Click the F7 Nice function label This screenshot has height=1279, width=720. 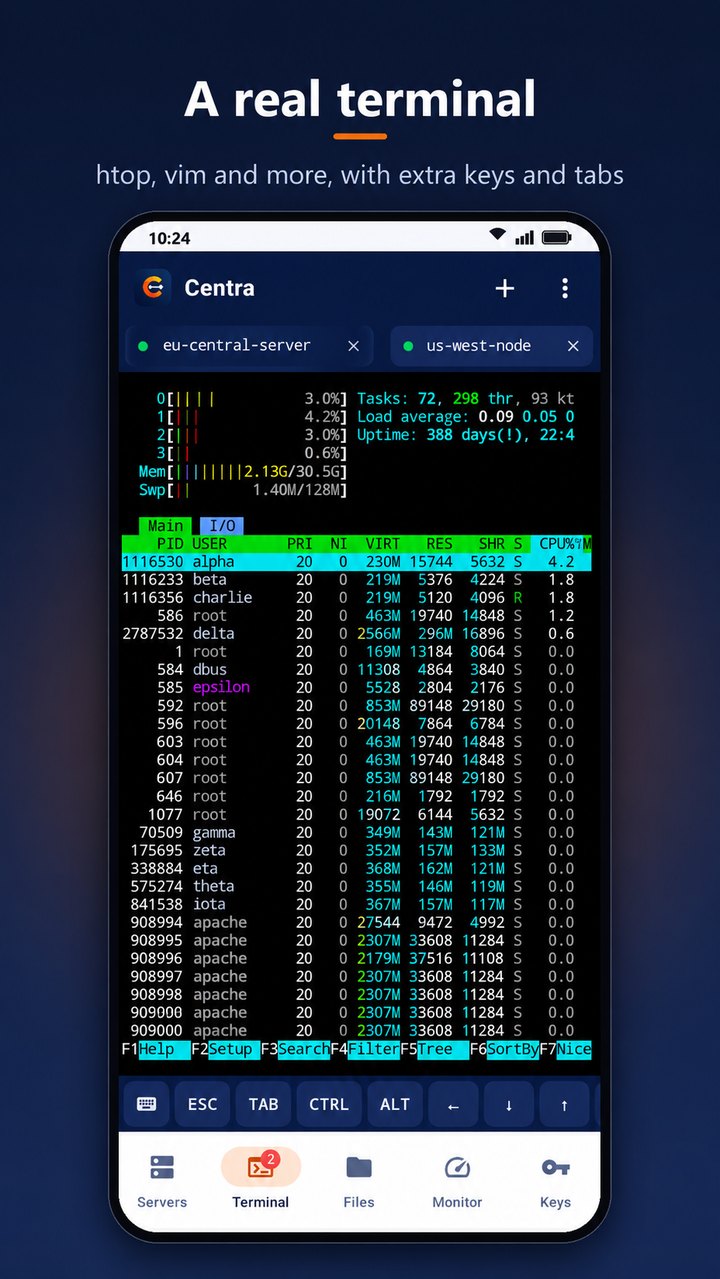coord(565,1049)
